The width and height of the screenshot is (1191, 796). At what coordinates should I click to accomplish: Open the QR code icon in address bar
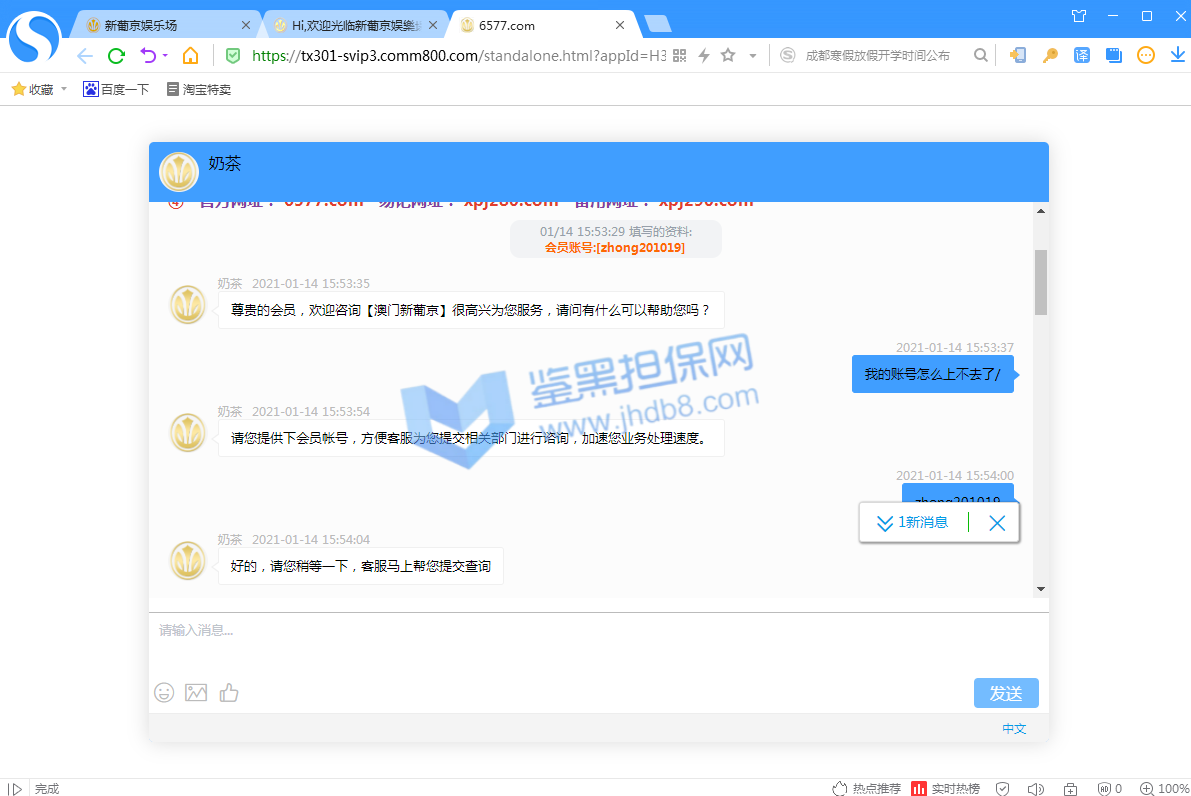680,56
